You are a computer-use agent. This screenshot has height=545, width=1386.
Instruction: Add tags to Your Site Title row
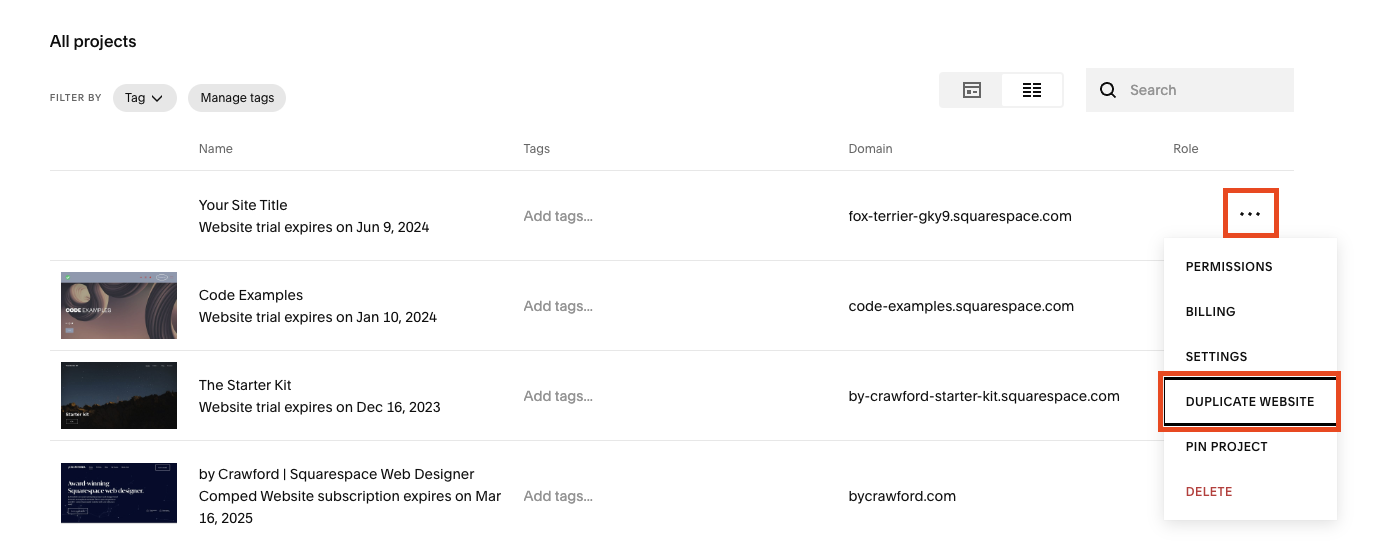pos(558,216)
